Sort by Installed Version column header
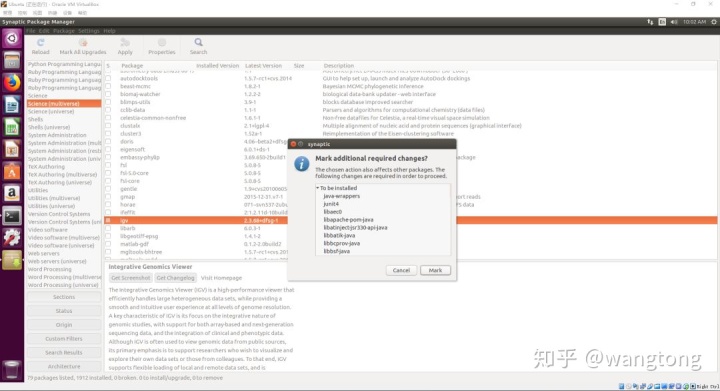This screenshot has height=391, width=720. point(218,66)
